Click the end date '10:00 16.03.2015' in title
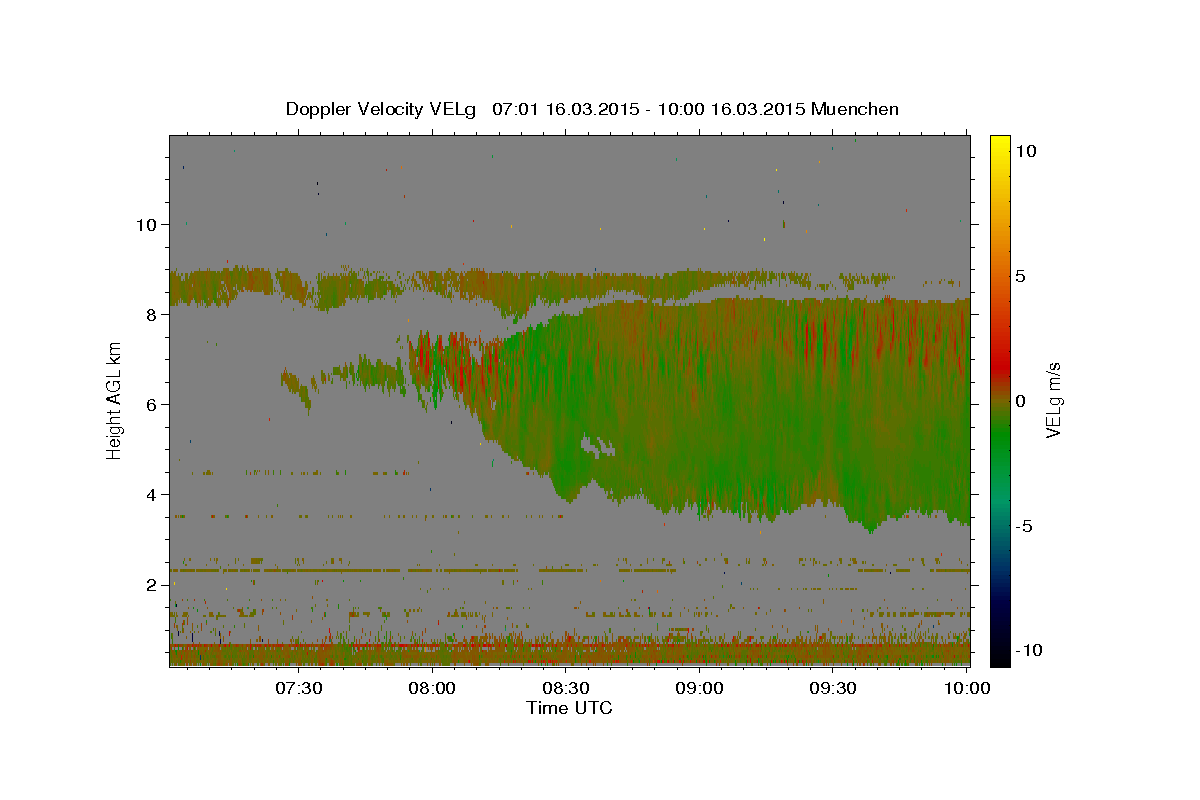 pyautogui.click(x=730, y=109)
